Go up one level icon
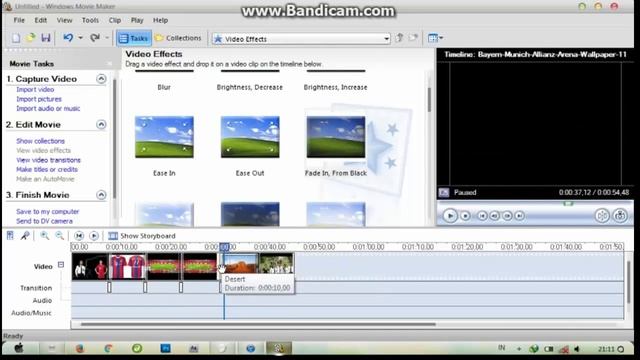Screen dimensions: 640x360 400,38
